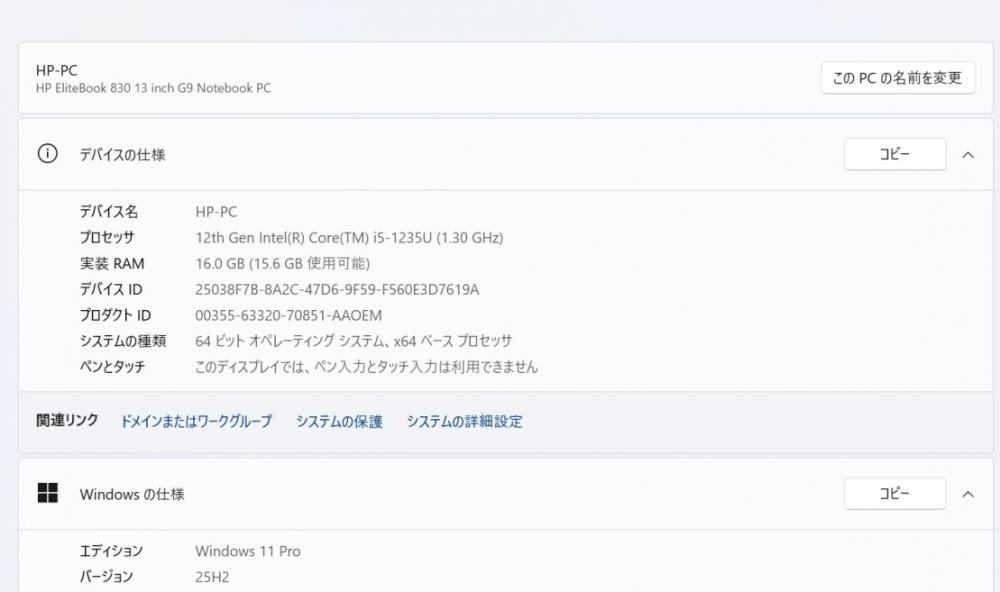
Task: Select product ID 00355-63320-70851-AAOEM
Action: 289,316
